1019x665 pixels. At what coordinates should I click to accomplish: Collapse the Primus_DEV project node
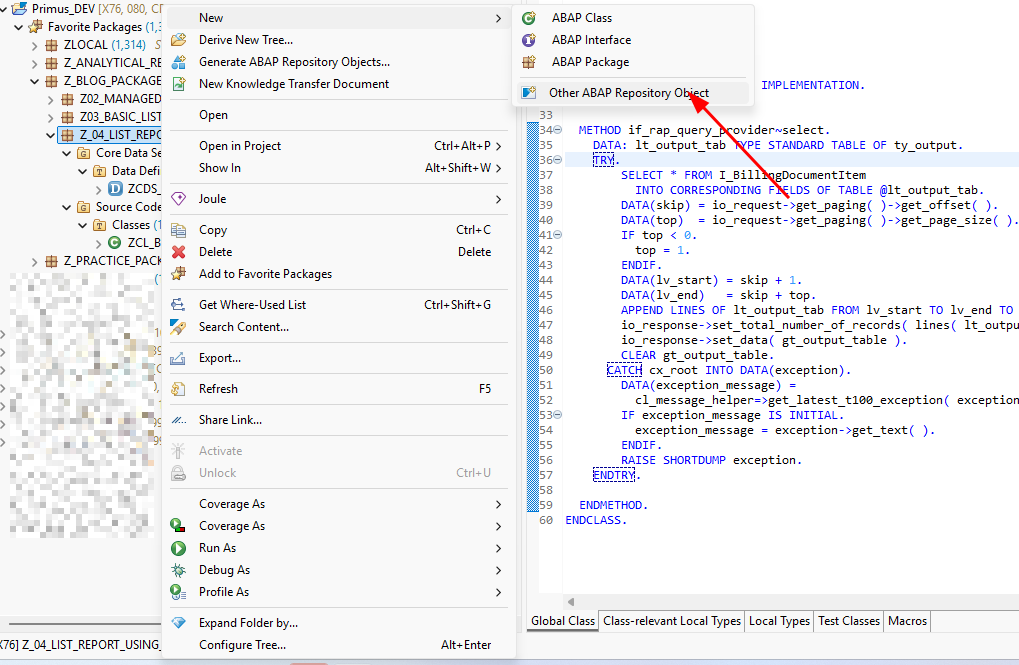[x=4, y=9]
